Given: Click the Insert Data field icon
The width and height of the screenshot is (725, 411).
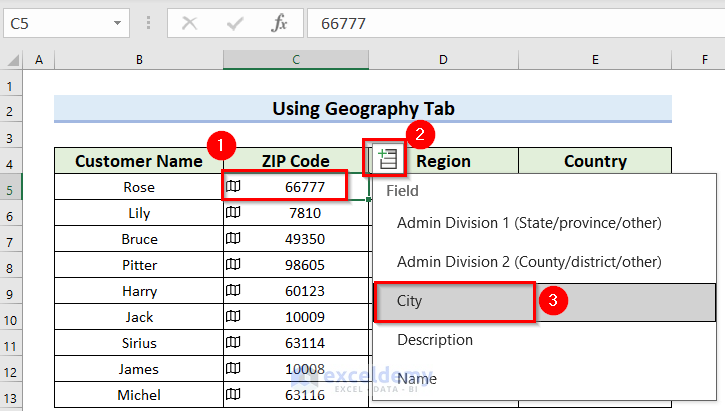Looking at the screenshot, I should pos(387,159).
